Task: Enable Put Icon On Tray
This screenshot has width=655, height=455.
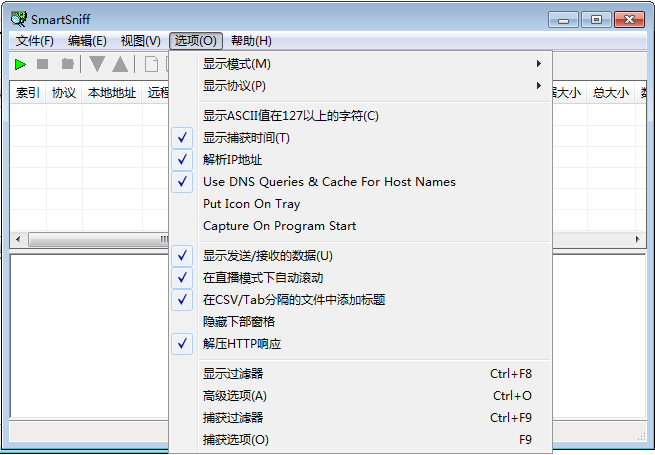Action: coord(361,204)
